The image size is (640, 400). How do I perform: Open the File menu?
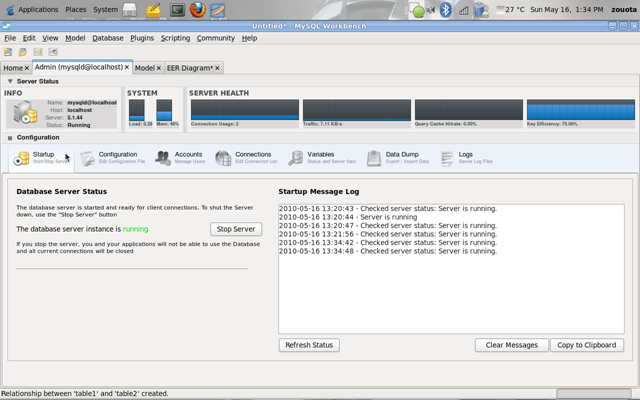(10, 38)
